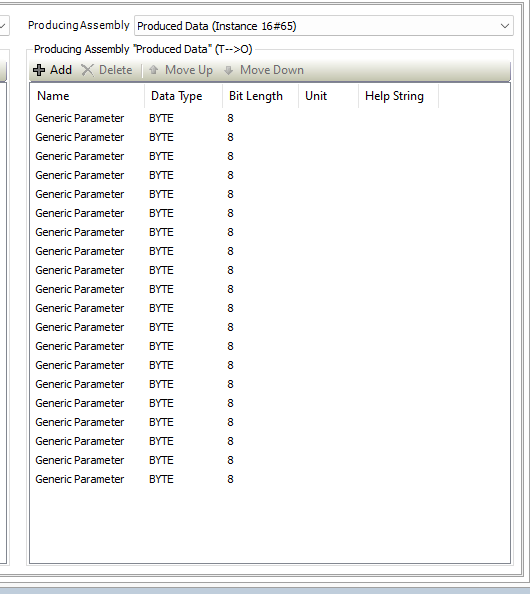Screen dimensions: 530x594
Task: Sort by the Name column header
Action: tap(87, 96)
